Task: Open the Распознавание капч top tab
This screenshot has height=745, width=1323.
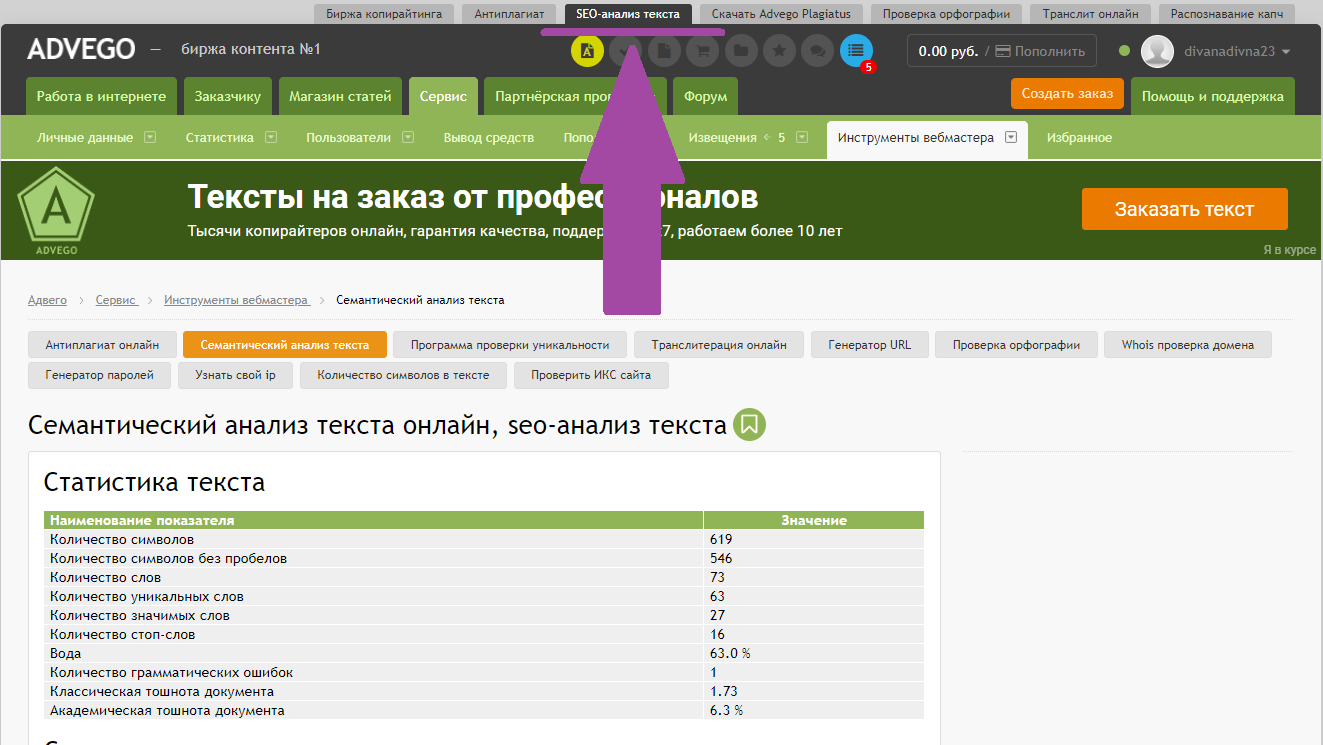Action: click(1227, 14)
